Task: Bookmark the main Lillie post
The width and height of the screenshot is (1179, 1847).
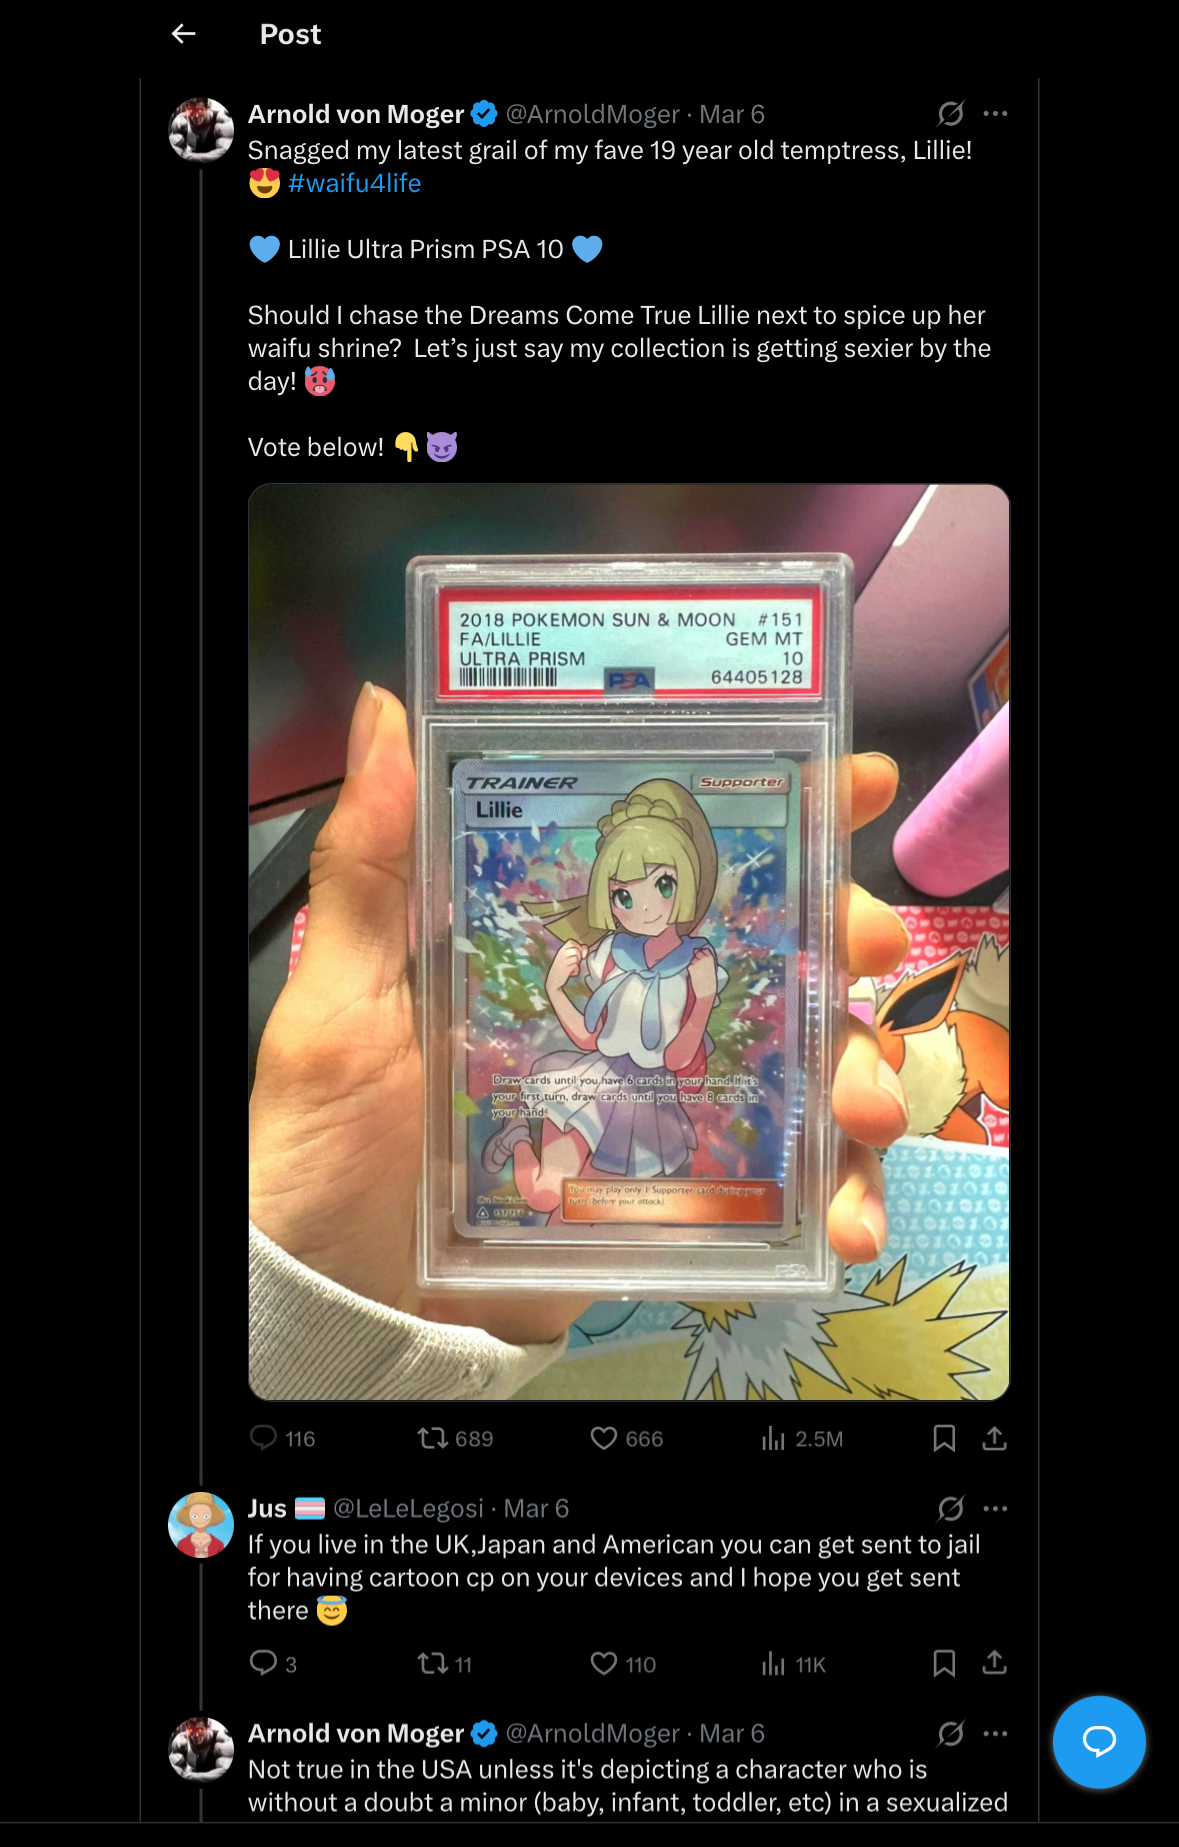Action: click(944, 1438)
